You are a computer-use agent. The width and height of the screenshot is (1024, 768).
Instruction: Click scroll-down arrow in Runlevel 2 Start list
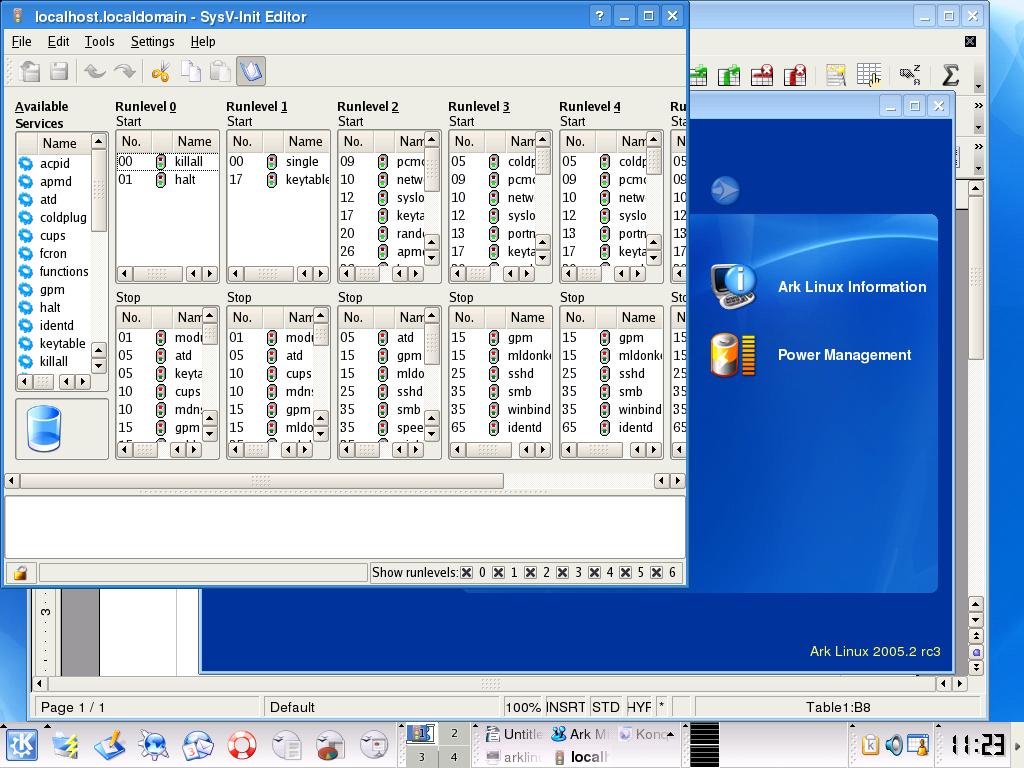point(432,258)
